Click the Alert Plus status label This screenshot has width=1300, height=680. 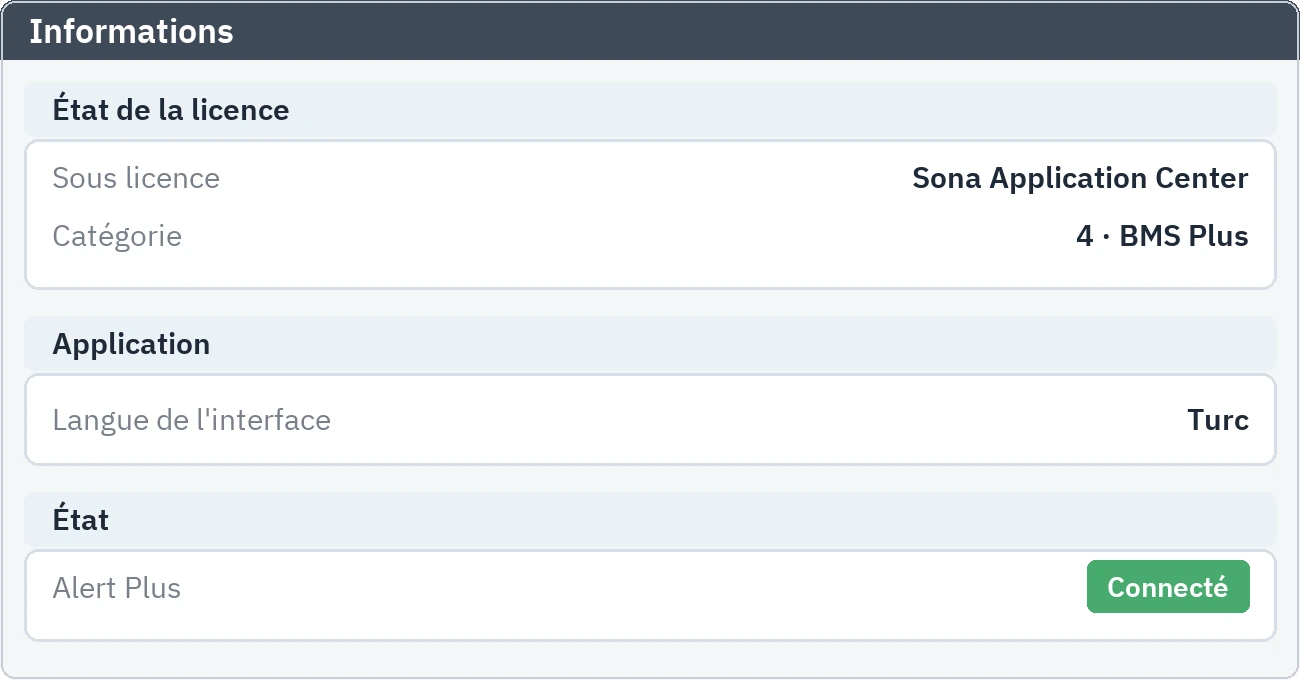tap(116, 588)
